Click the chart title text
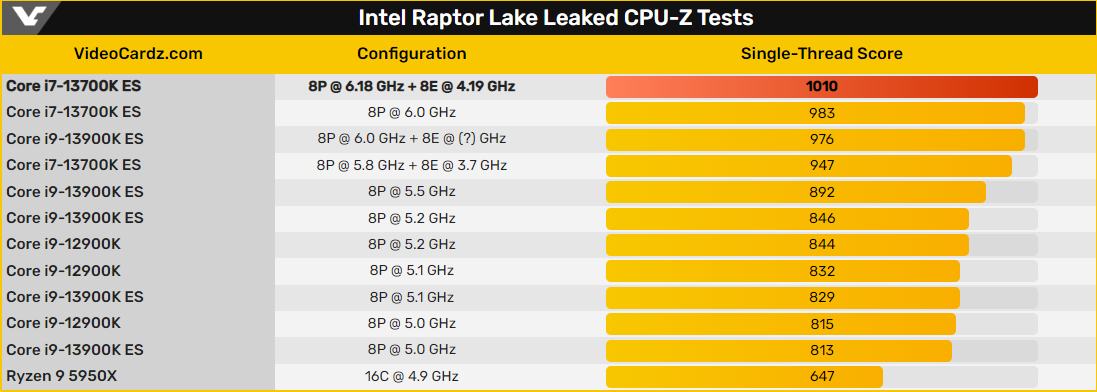Screen dimensions: 1097x392 (x=556, y=18)
